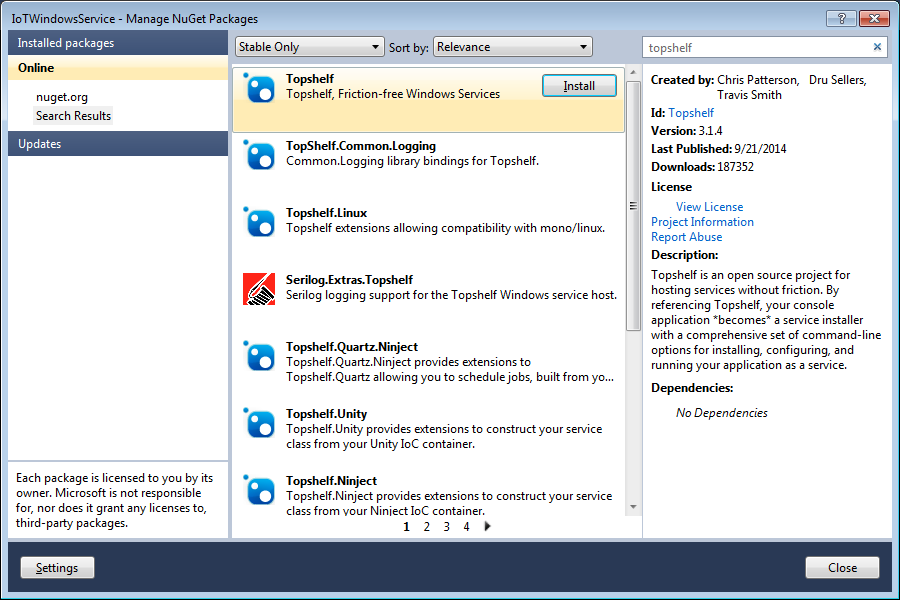Expand the Installed packages section

tap(118, 43)
